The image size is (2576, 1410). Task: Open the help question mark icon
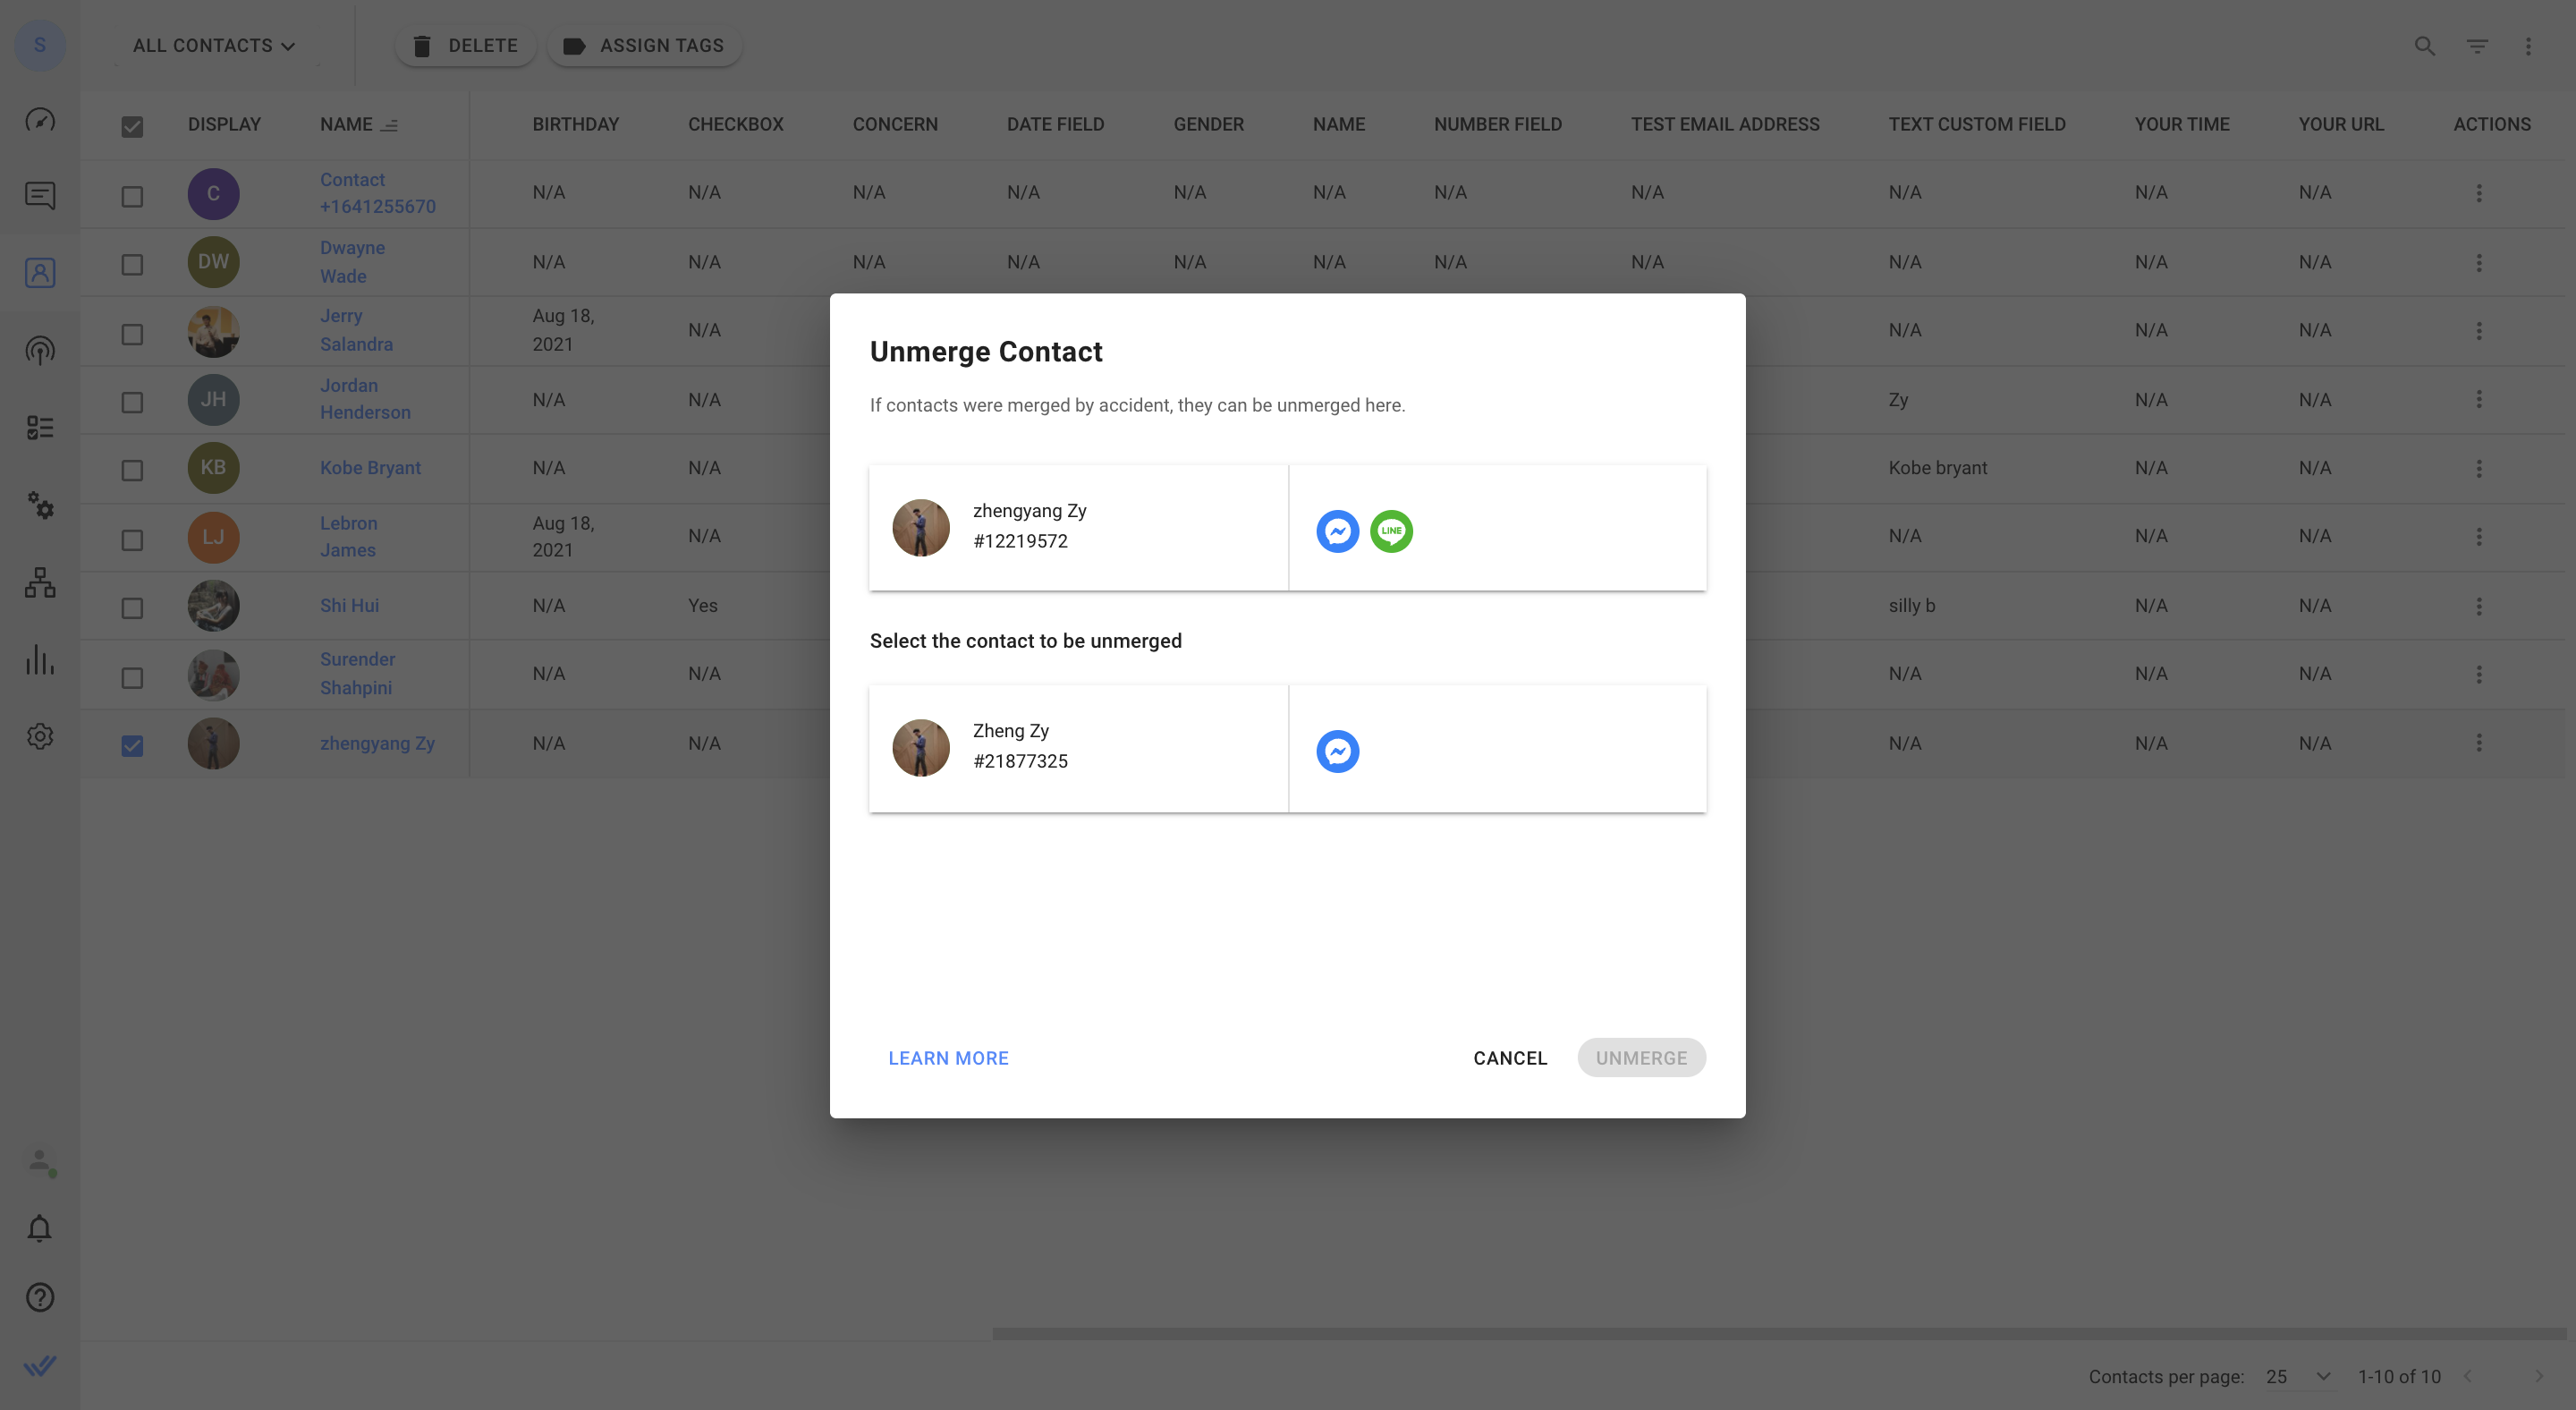click(x=40, y=1297)
